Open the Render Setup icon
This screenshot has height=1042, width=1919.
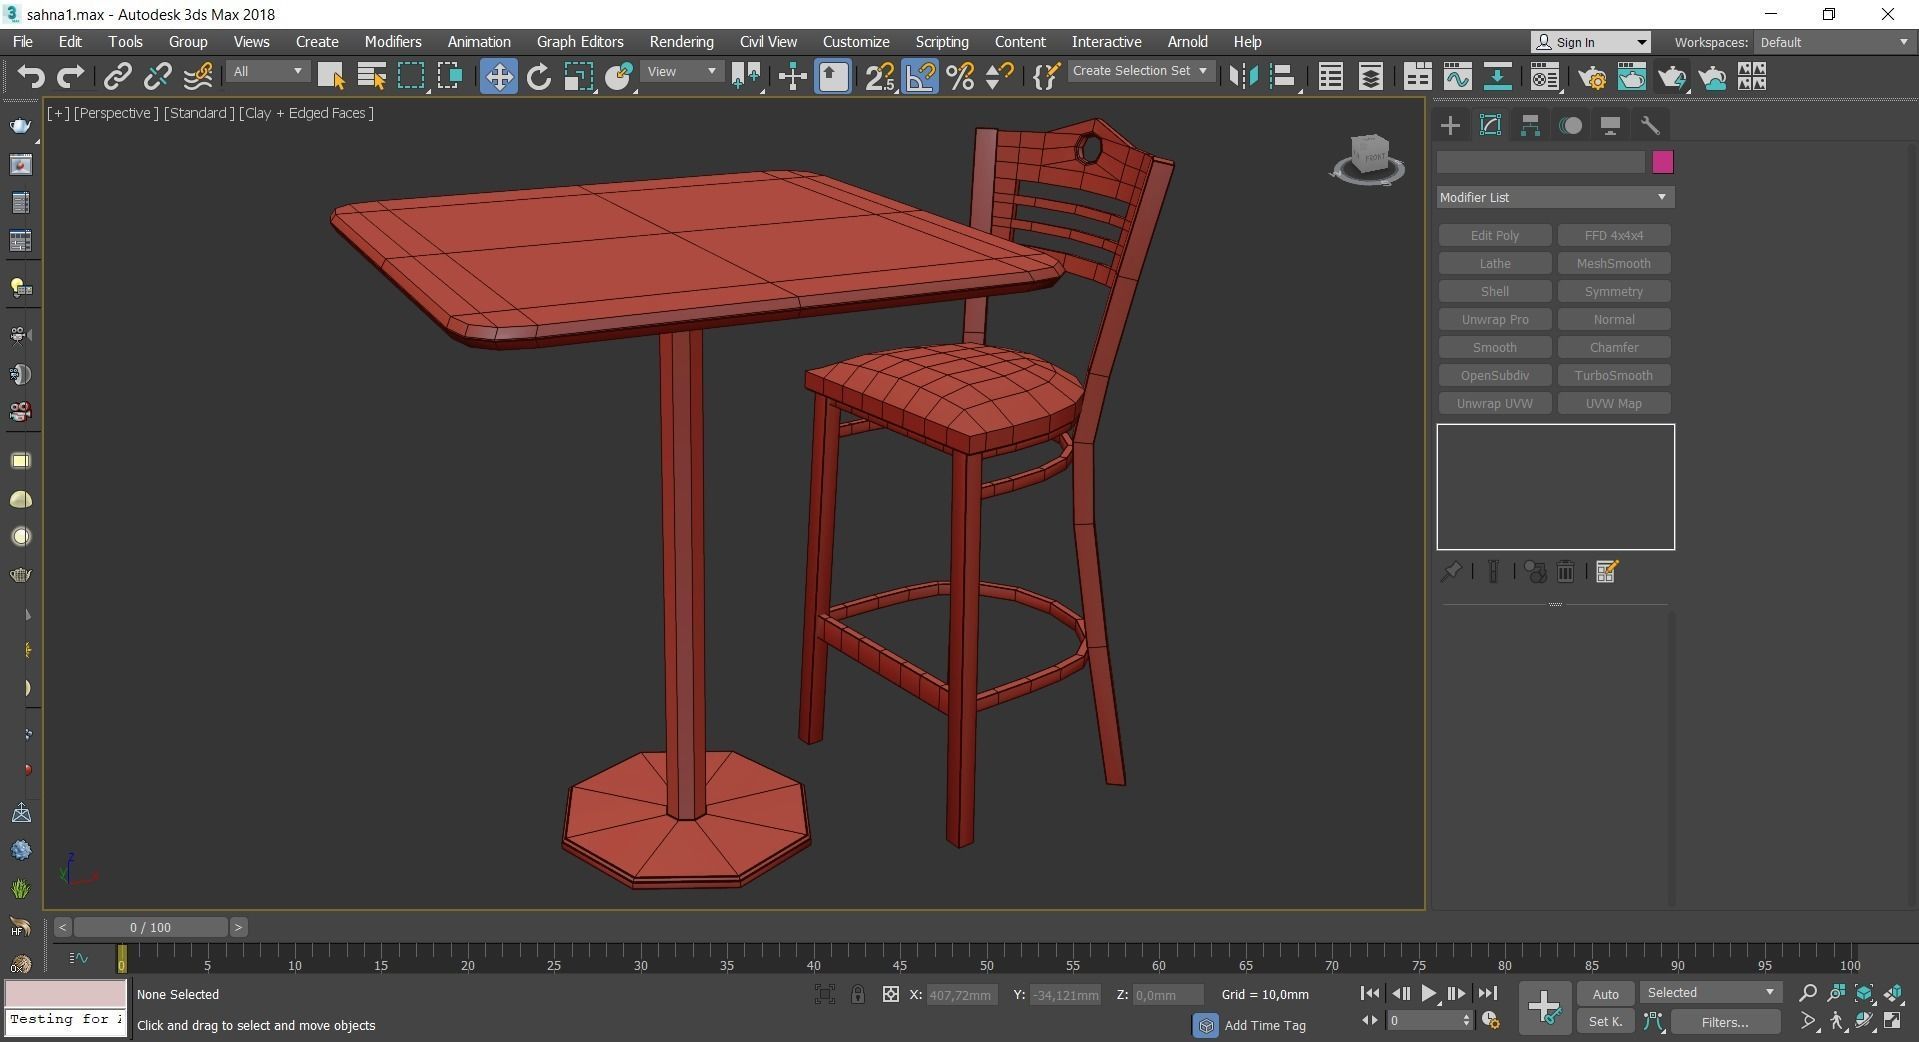pyautogui.click(x=1592, y=77)
